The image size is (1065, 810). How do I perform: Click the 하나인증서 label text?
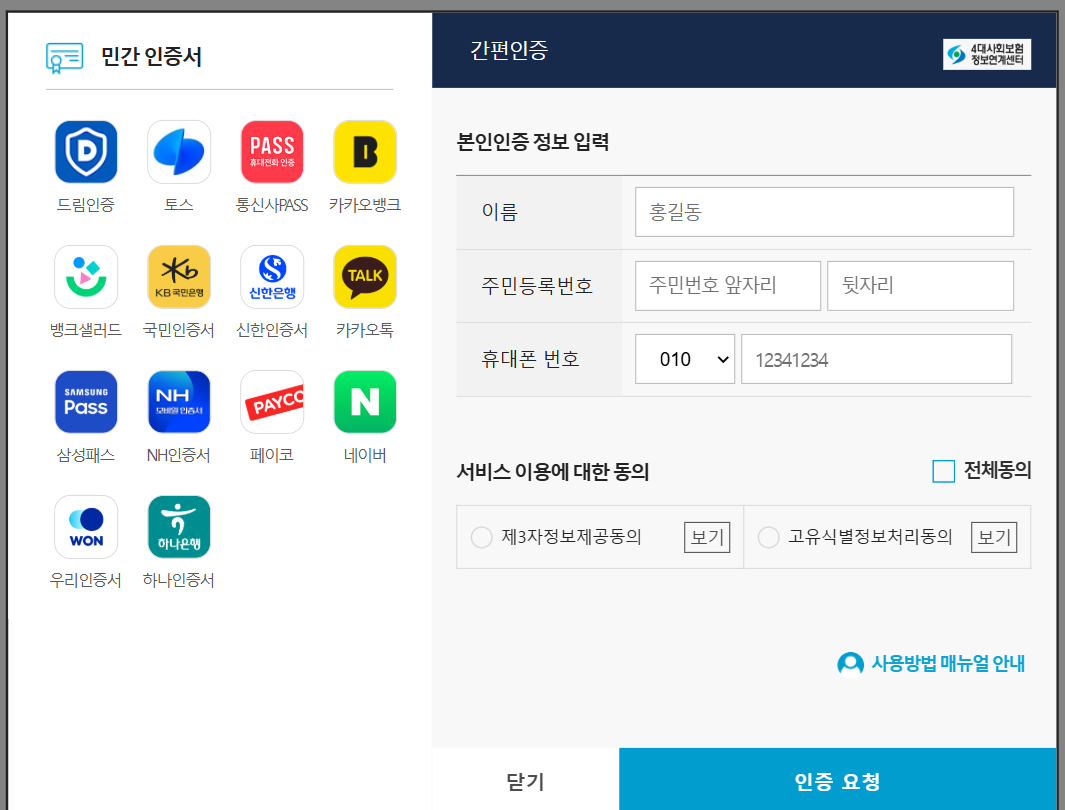(x=179, y=581)
